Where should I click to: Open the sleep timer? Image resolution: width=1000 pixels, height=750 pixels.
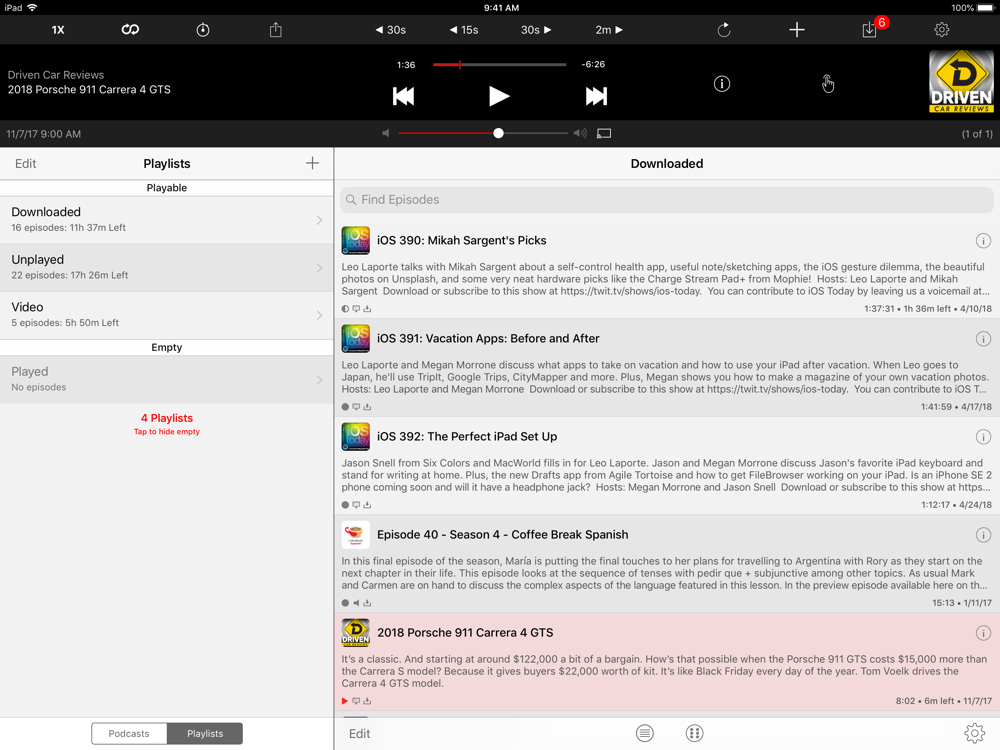tap(203, 30)
